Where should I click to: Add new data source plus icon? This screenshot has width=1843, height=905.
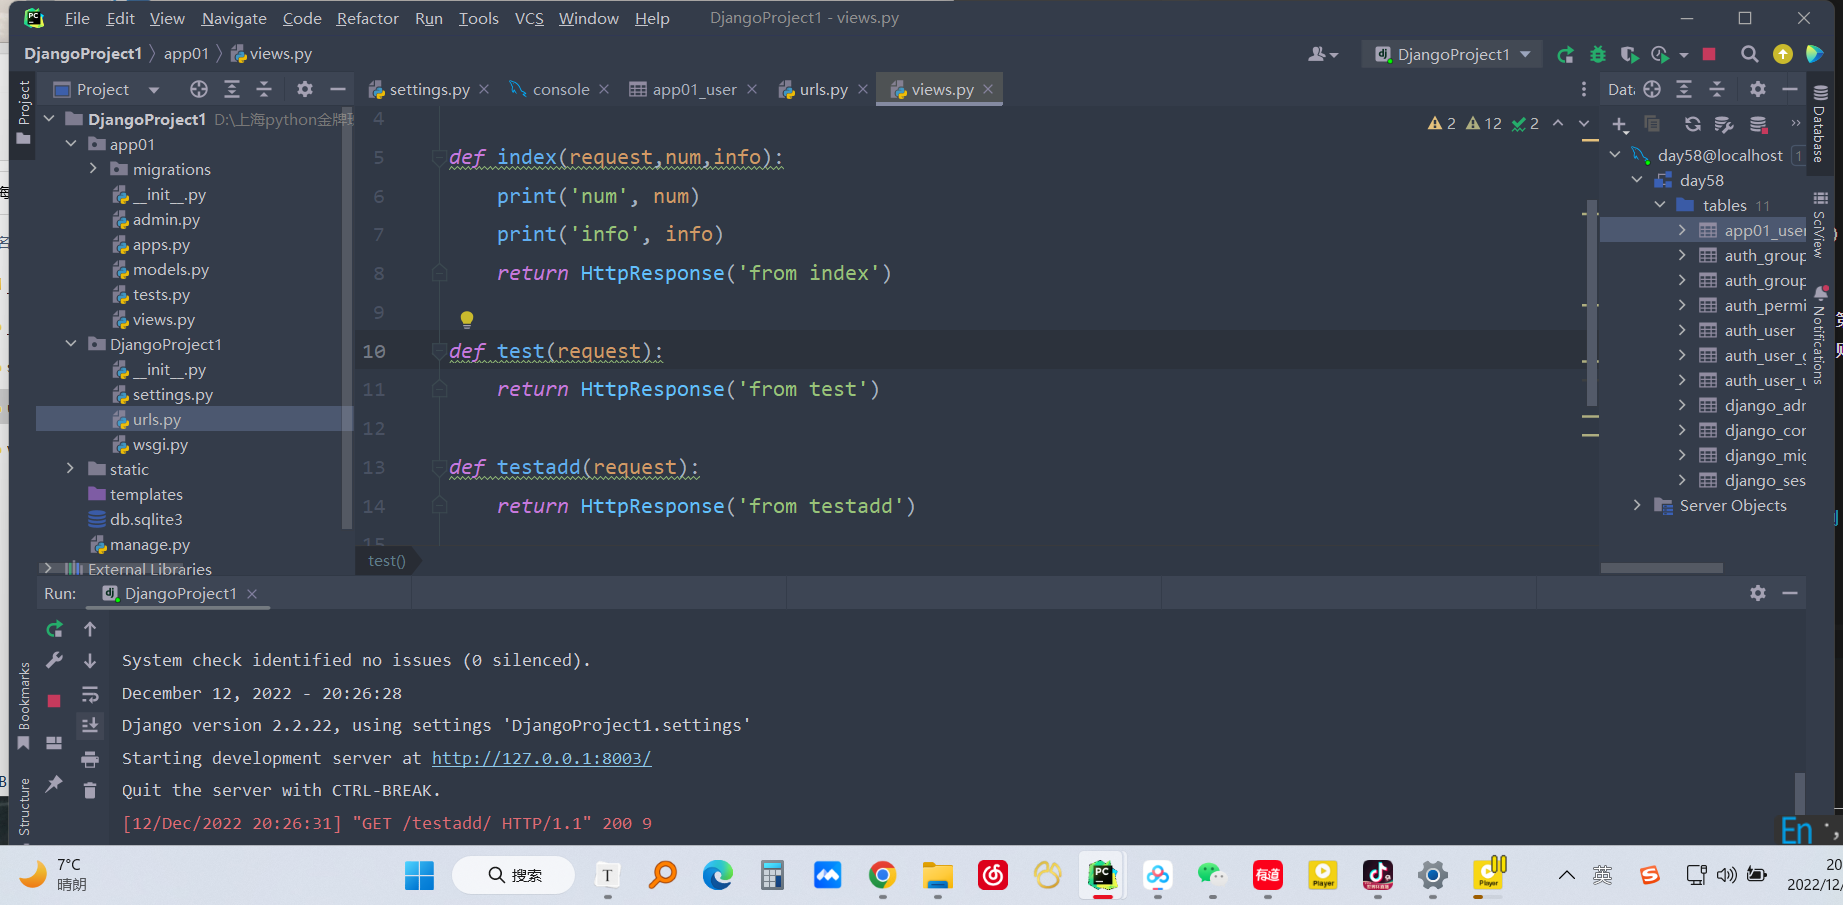pos(1620,124)
